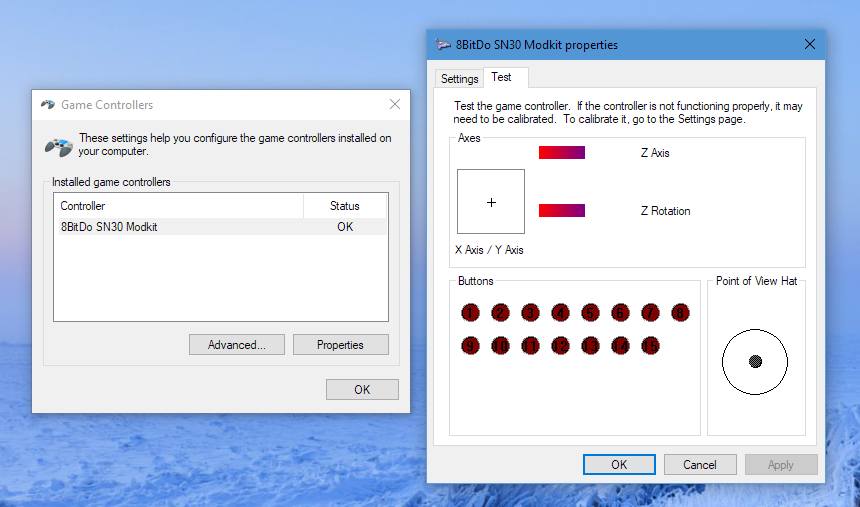Click button 6 indicator in Buttons group
Viewport: 860px width, 507px height.
click(620, 313)
